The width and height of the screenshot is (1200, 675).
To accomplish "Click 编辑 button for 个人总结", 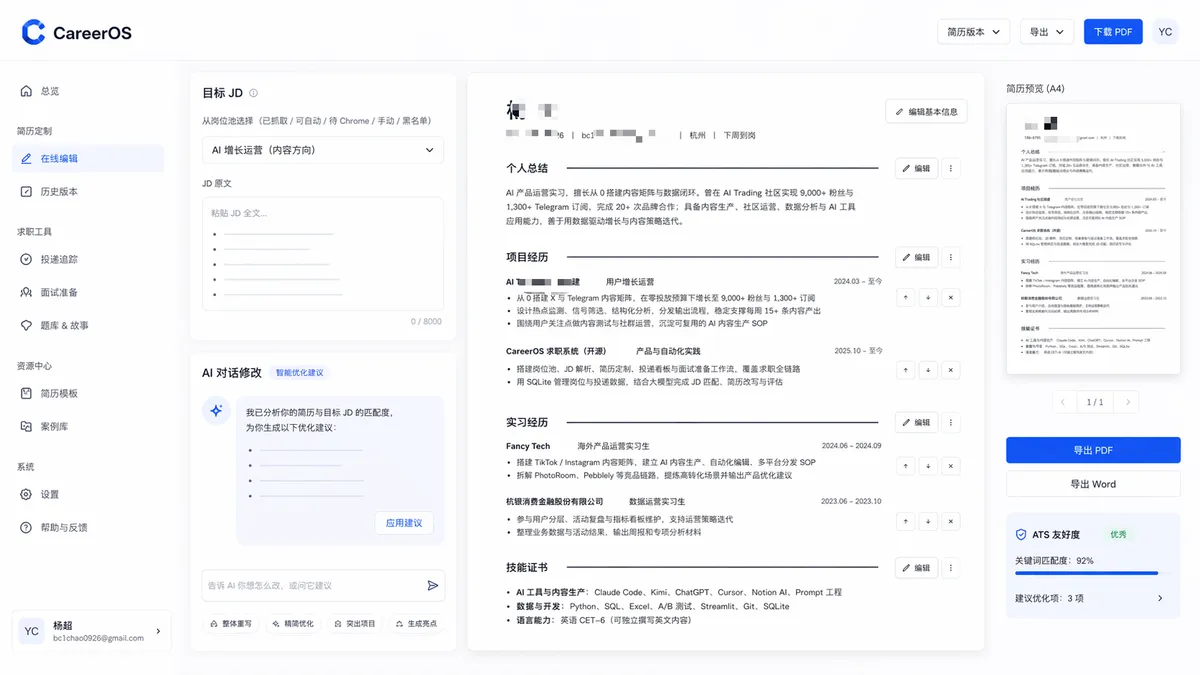I will (x=915, y=168).
